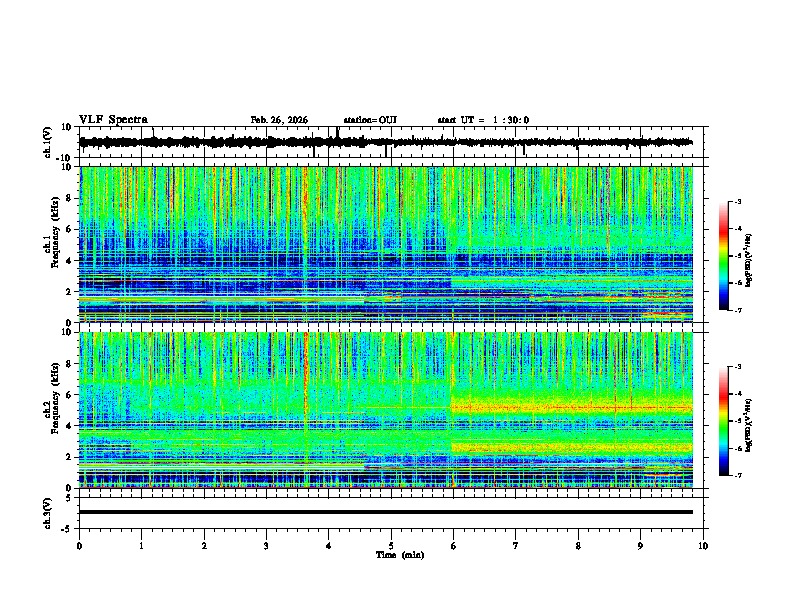Click the ch.1 "Frequency (kHz)" axis label

coord(56,233)
